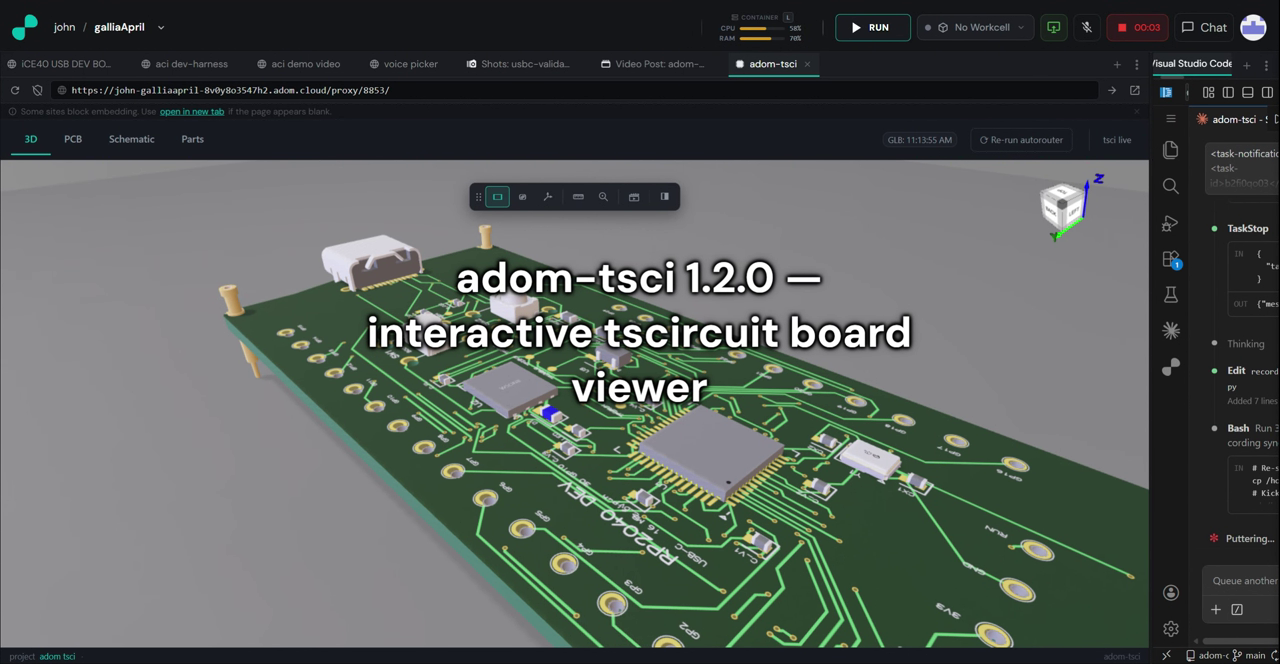Click the open in new tab link
The width and height of the screenshot is (1280, 664).
[x=192, y=112]
